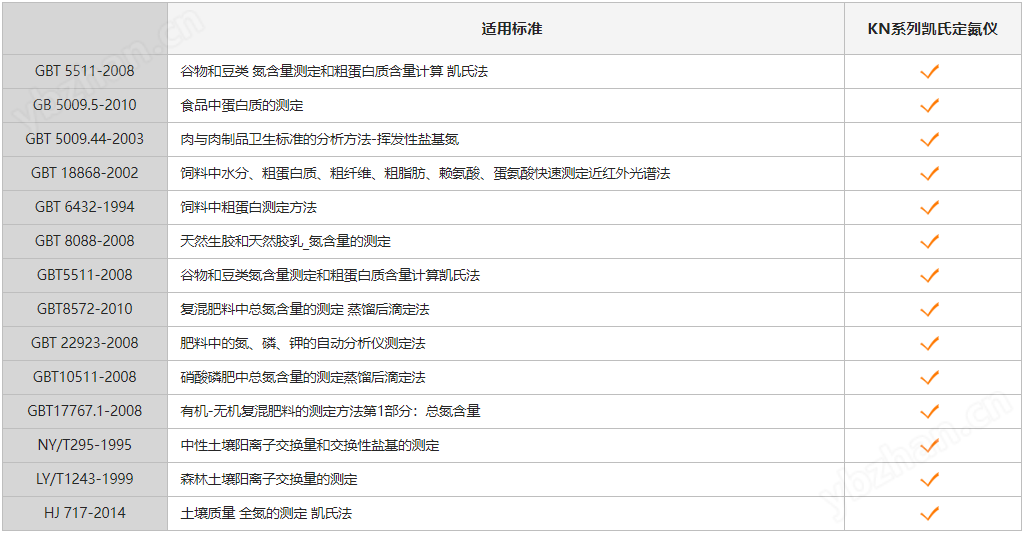This screenshot has width=1024, height=534.
Task: Click the 适用标准 column header
Action: click(x=511, y=29)
